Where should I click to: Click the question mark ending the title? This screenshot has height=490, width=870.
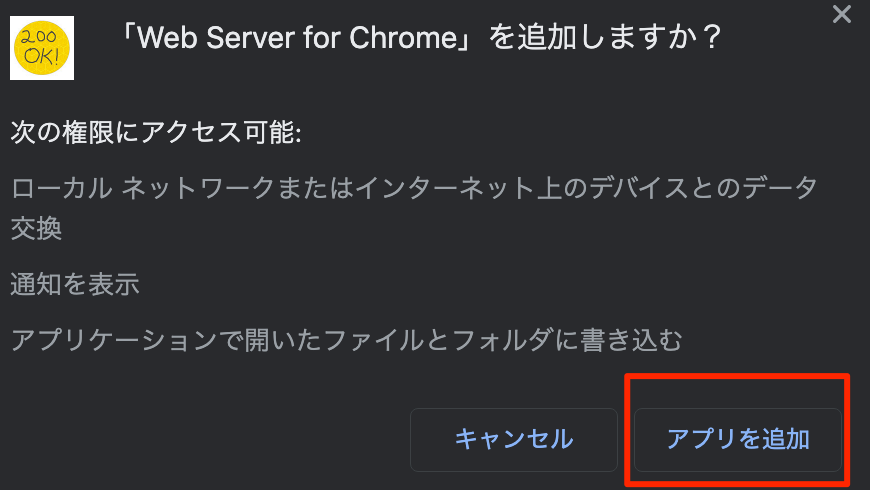click(710, 38)
